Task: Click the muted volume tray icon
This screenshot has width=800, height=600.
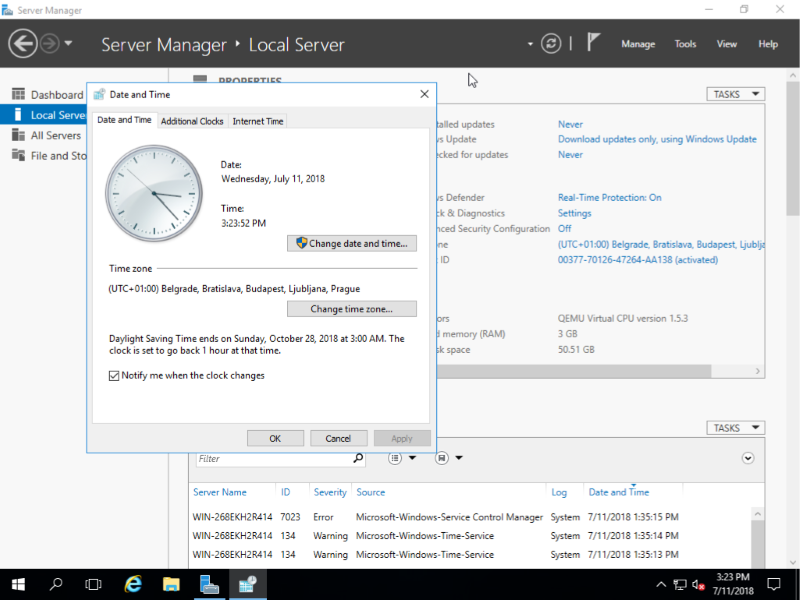Action: (698, 585)
